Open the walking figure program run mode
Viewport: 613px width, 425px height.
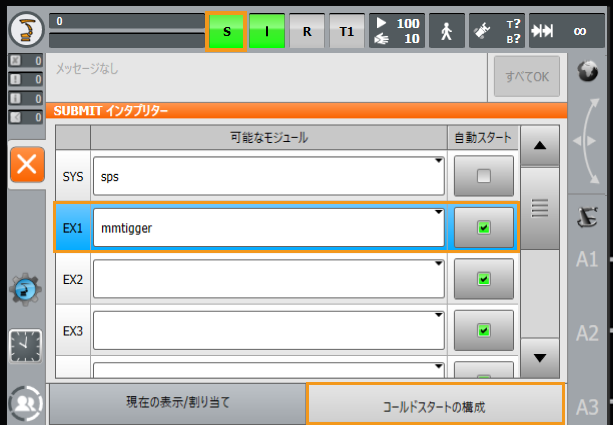point(447,31)
